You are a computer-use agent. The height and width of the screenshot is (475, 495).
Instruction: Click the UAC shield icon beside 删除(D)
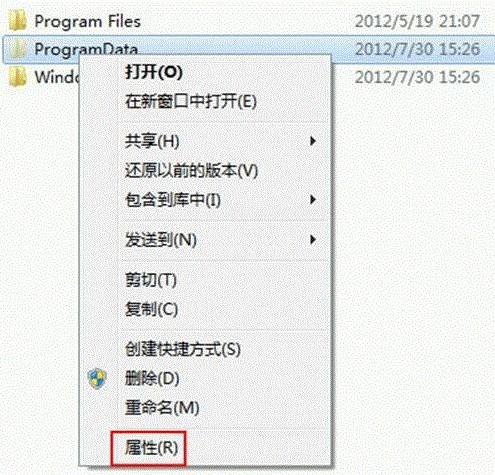point(97,379)
